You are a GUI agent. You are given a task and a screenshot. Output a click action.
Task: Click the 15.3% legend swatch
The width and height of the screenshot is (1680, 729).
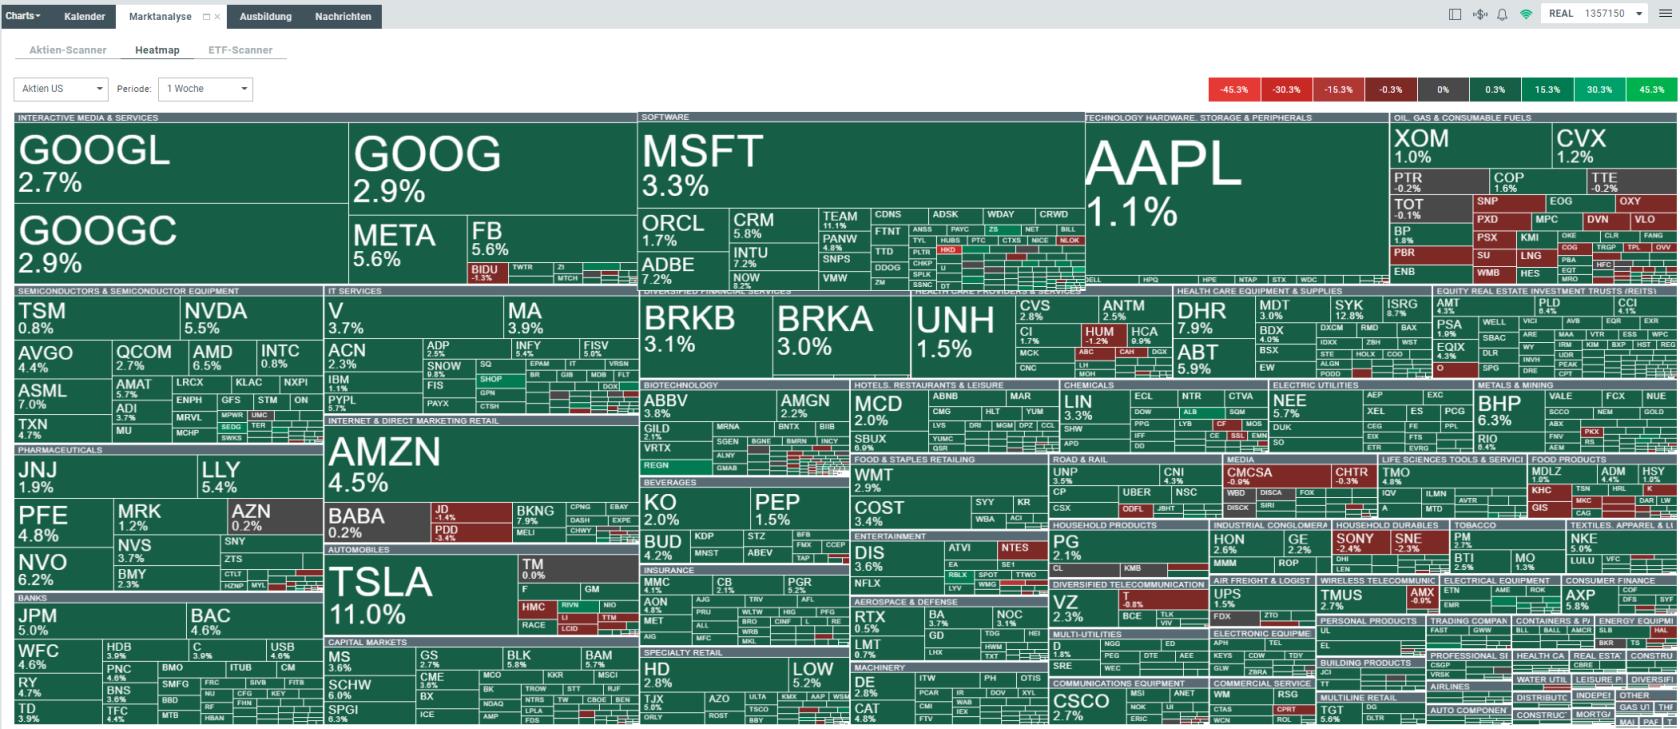point(1547,89)
